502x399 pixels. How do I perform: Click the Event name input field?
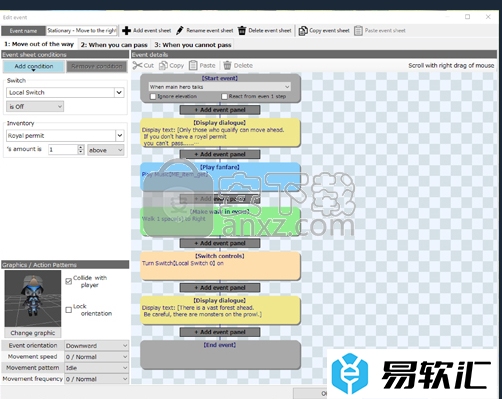tap(82, 31)
